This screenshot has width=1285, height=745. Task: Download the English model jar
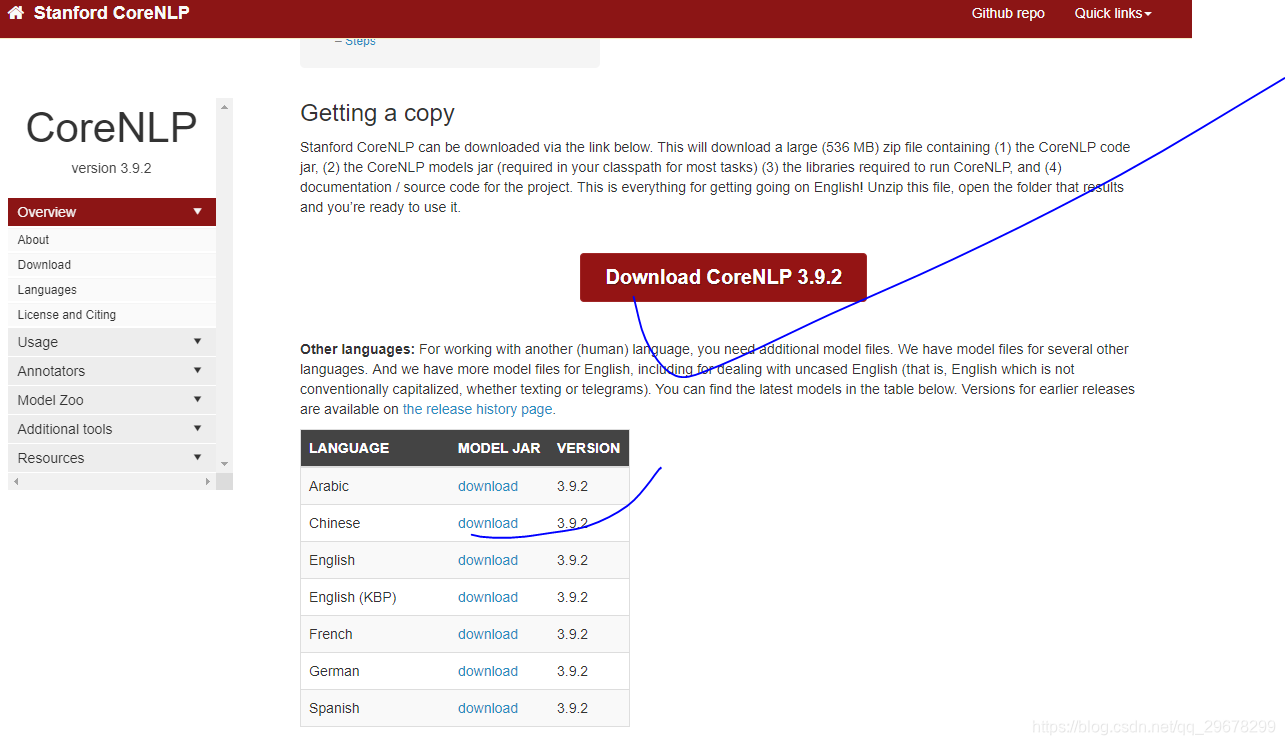click(488, 560)
